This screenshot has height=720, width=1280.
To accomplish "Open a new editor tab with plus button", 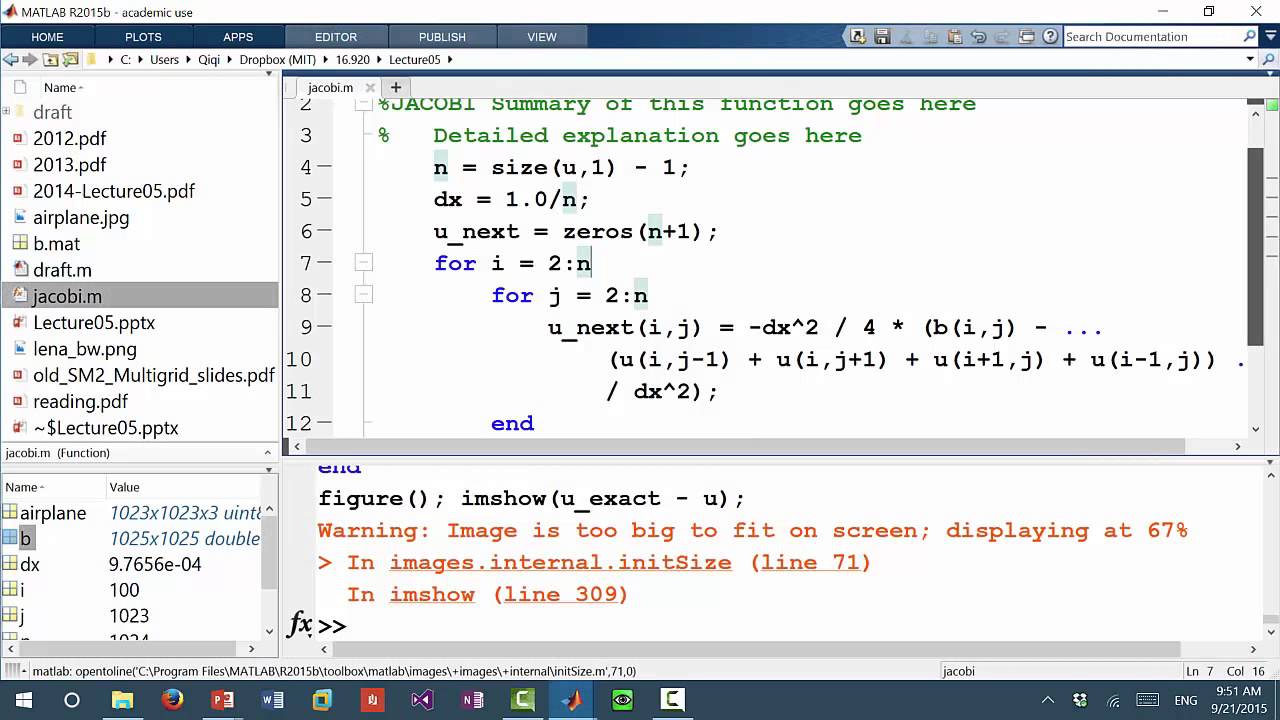I will [395, 87].
